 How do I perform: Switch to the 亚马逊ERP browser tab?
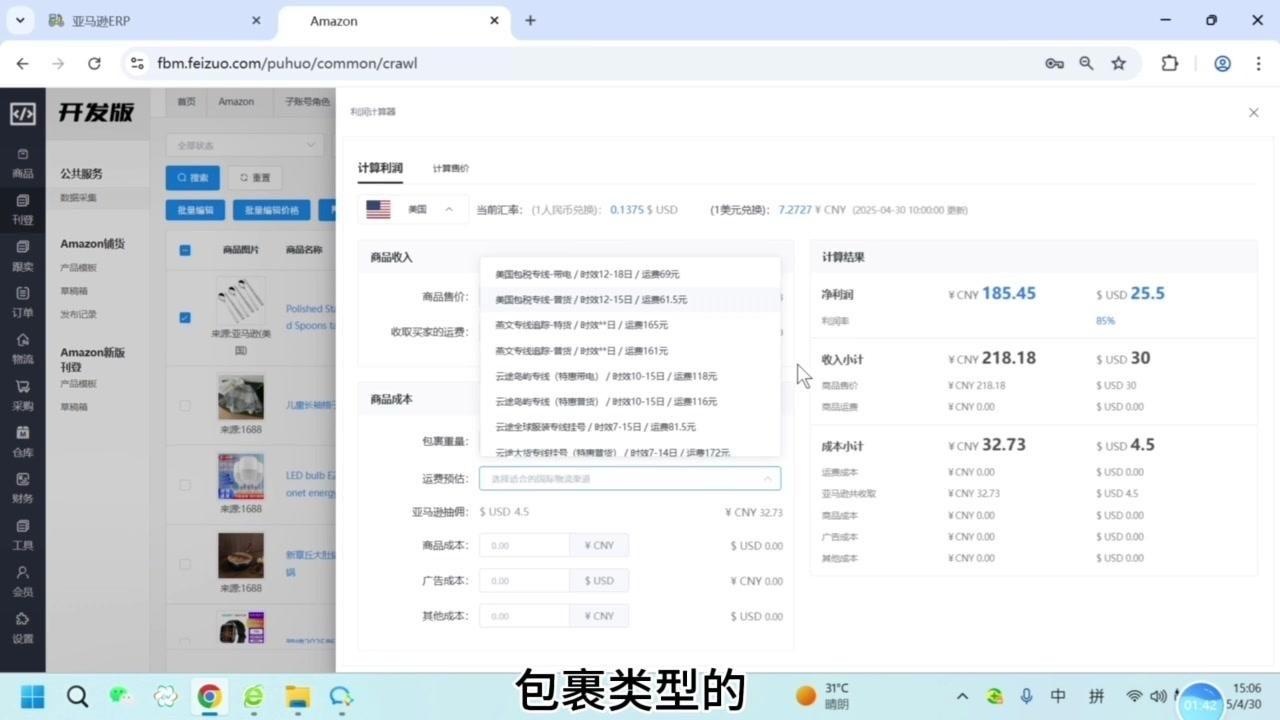(153, 20)
